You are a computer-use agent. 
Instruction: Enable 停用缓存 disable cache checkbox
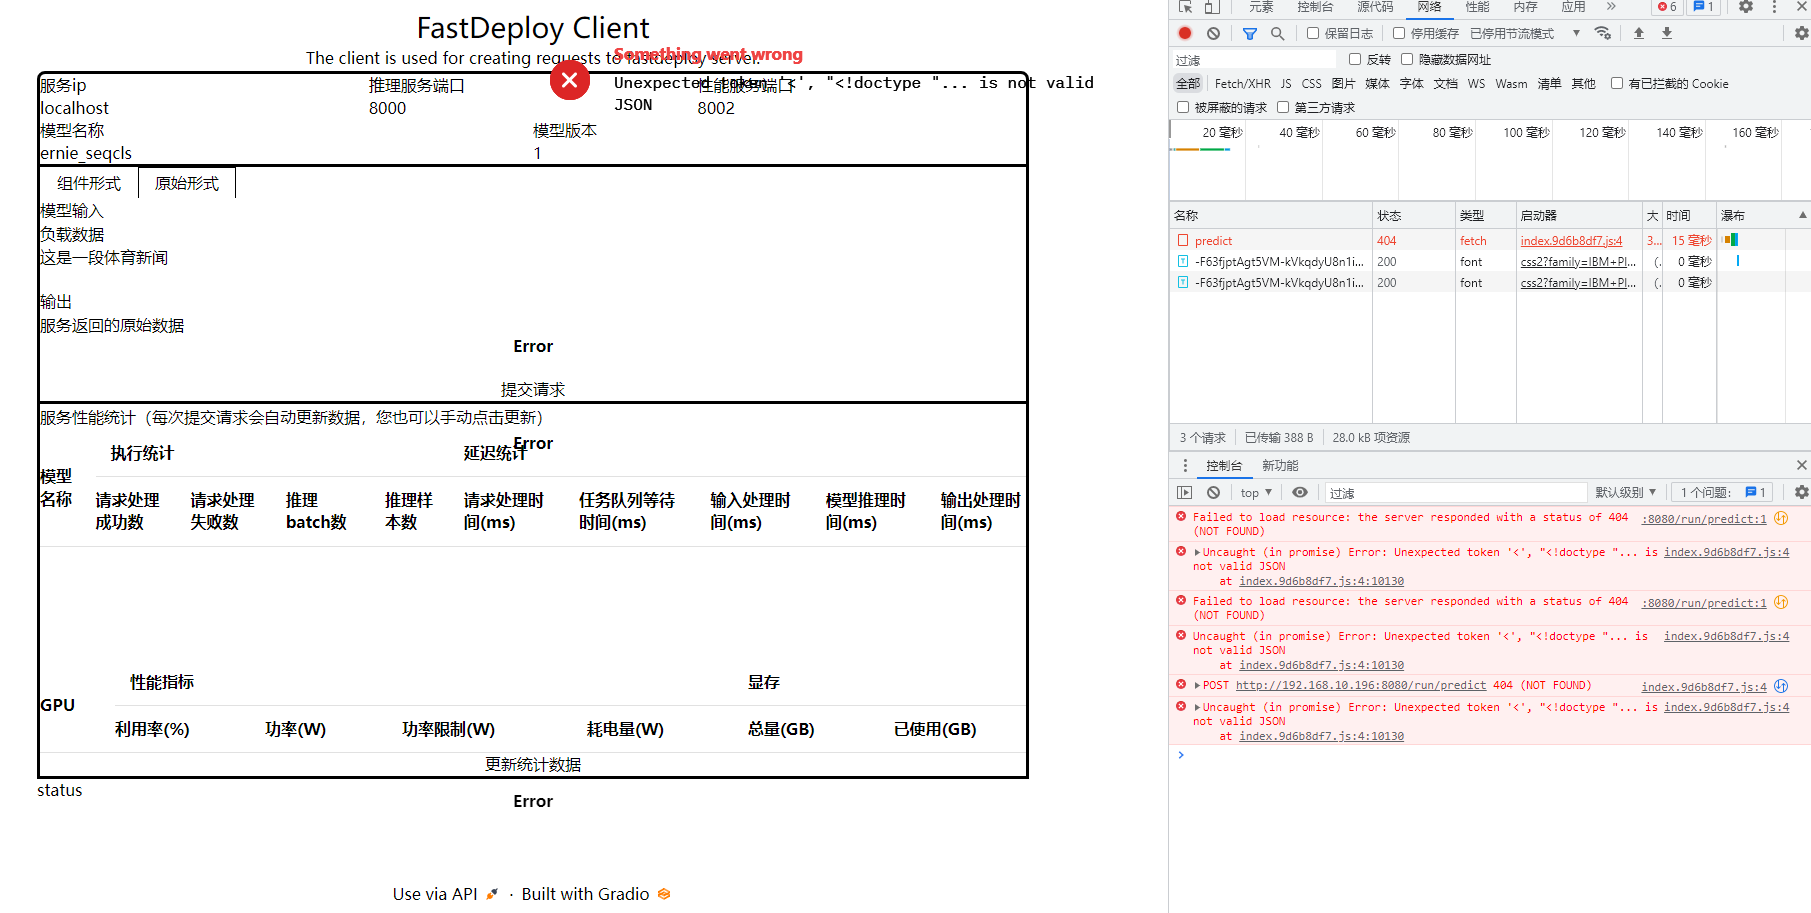[x=1399, y=33]
